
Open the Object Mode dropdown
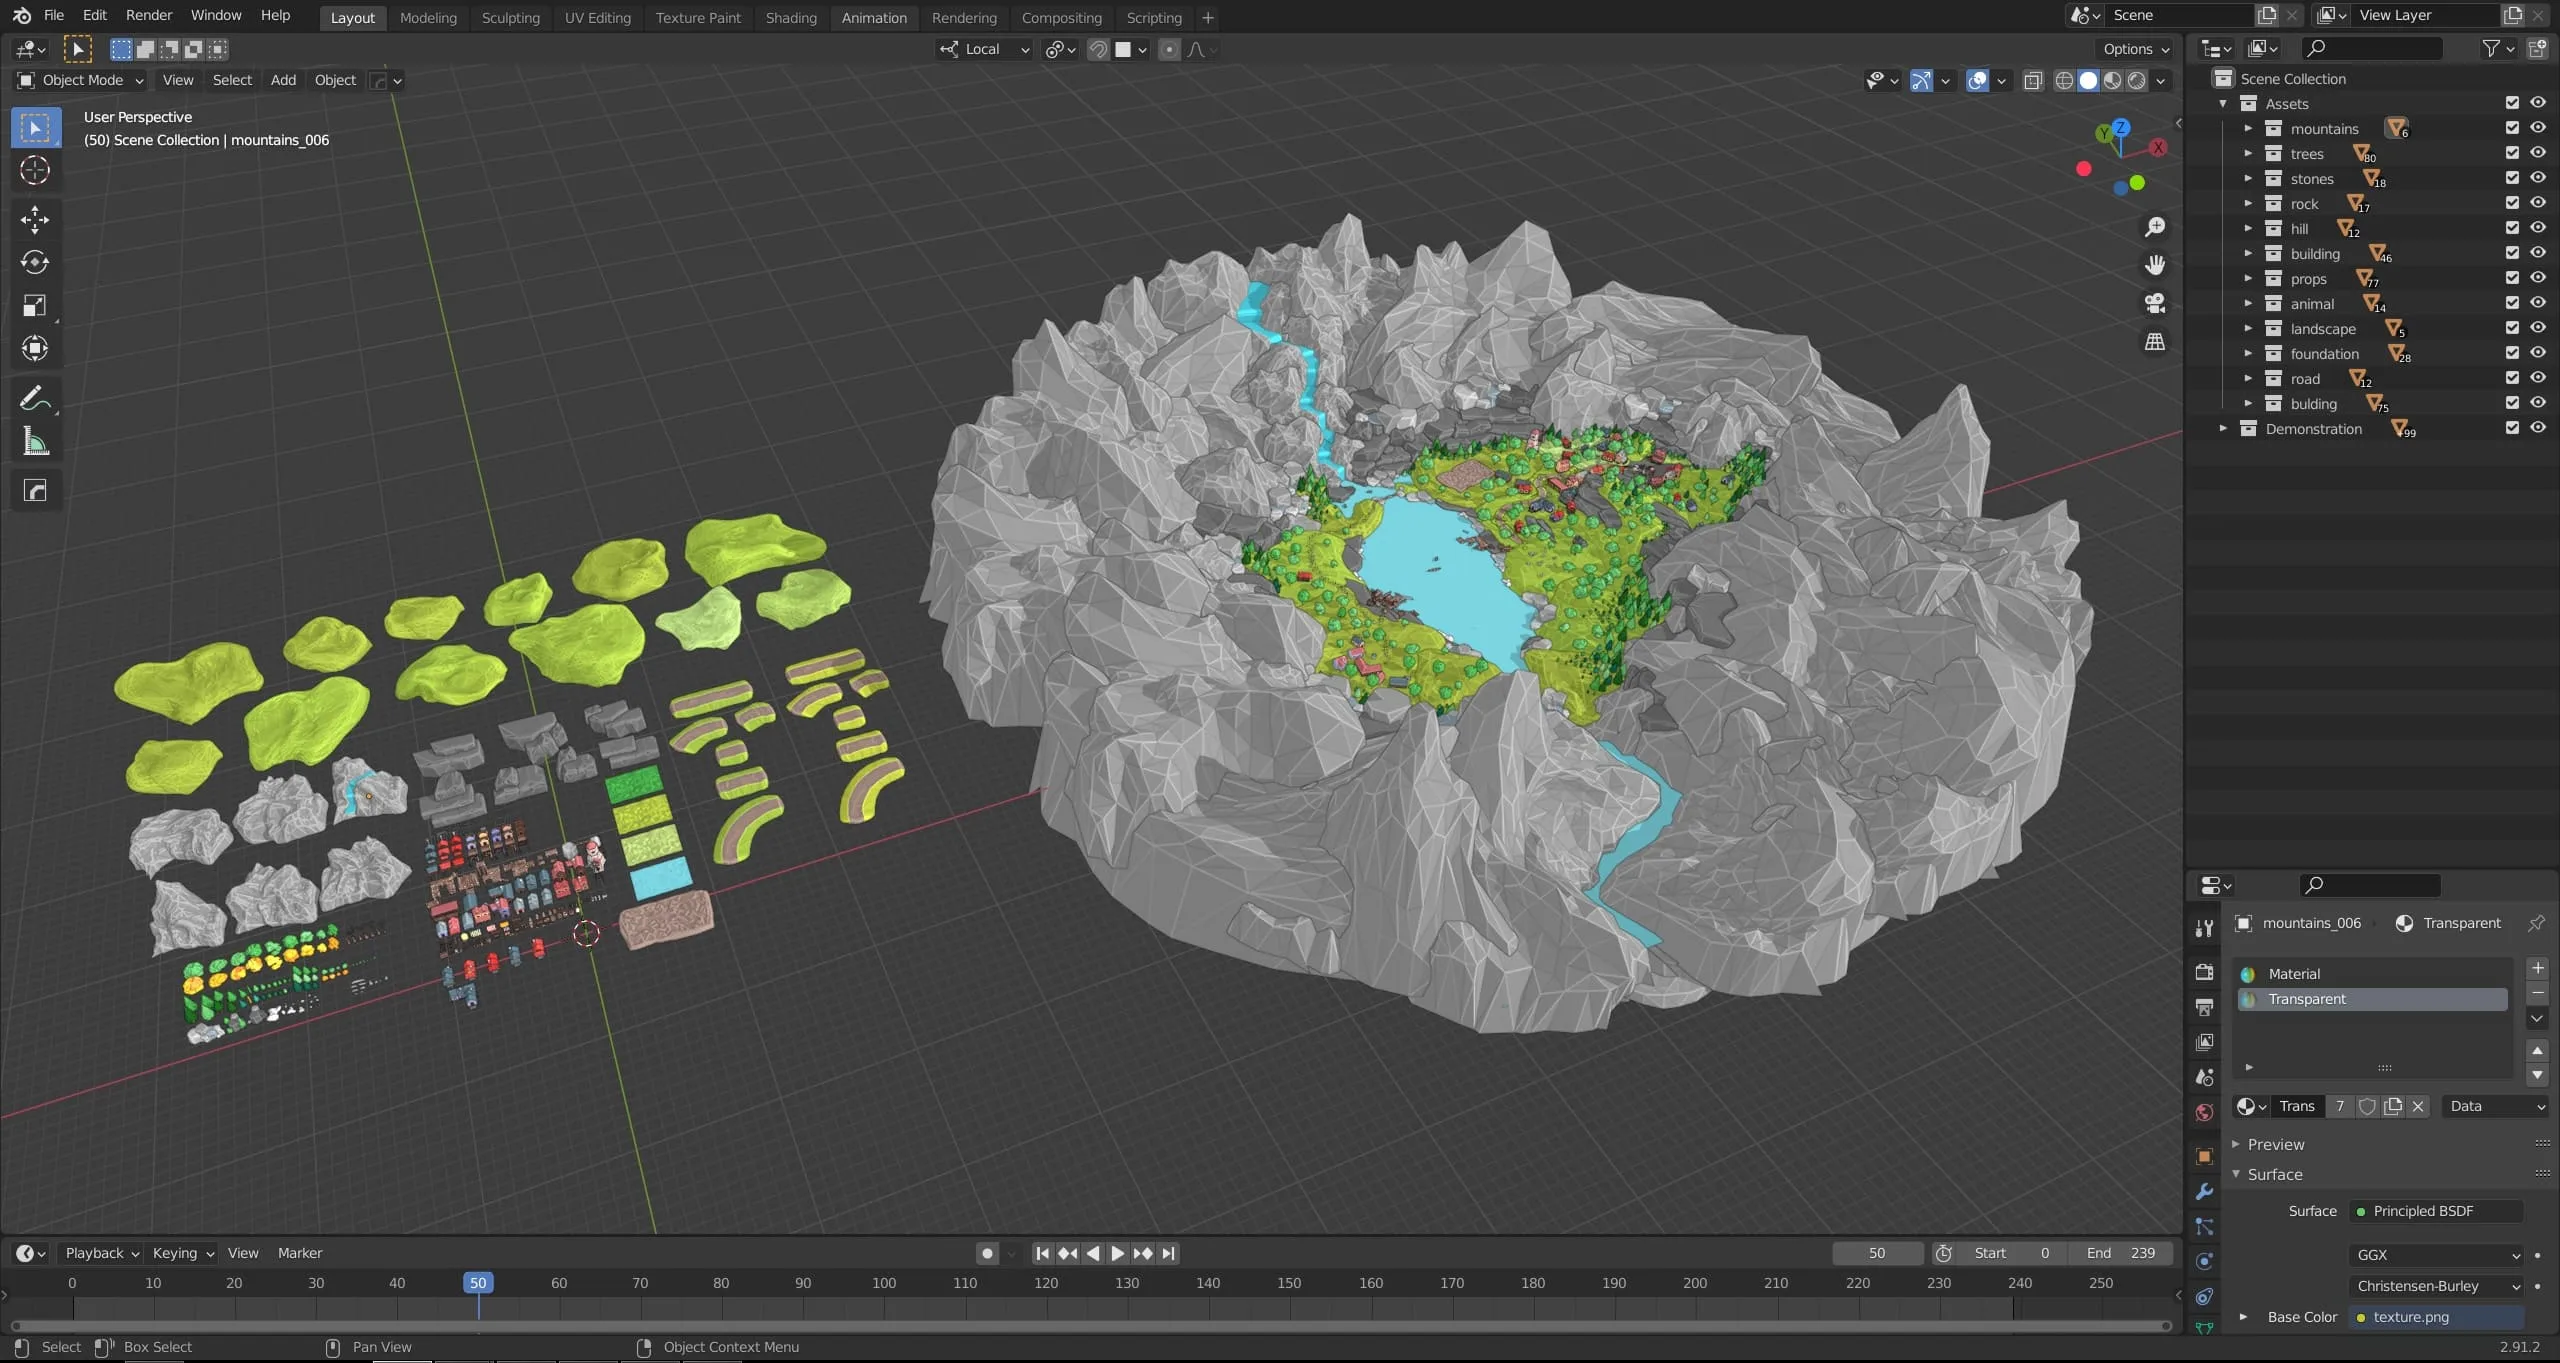[x=81, y=80]
